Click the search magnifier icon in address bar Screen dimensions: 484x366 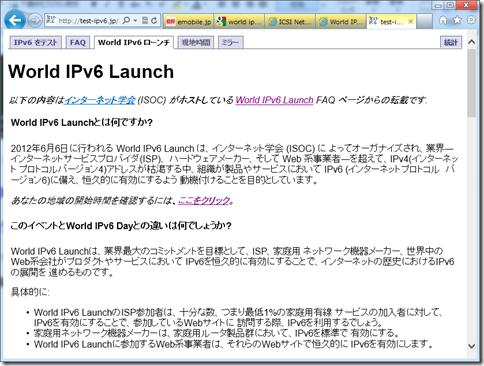(x=126, y=21)
